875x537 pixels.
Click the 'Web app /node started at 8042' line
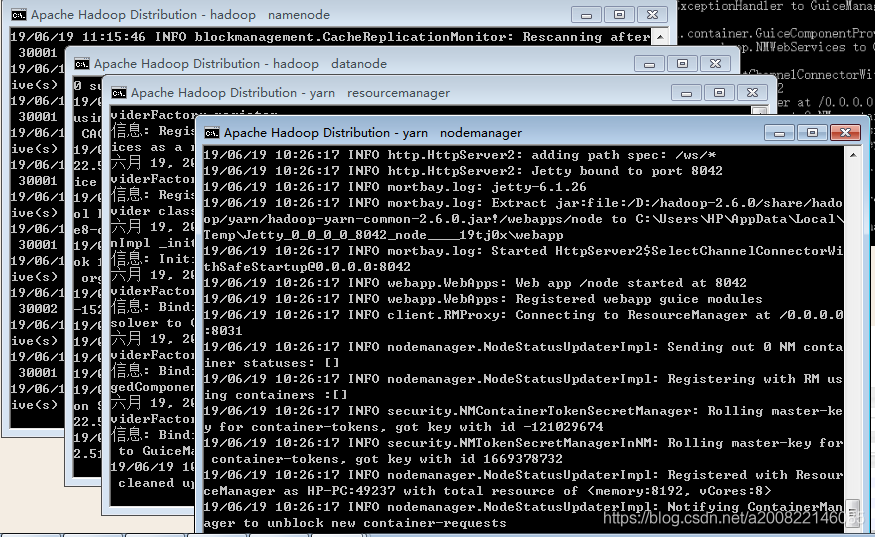475,283
